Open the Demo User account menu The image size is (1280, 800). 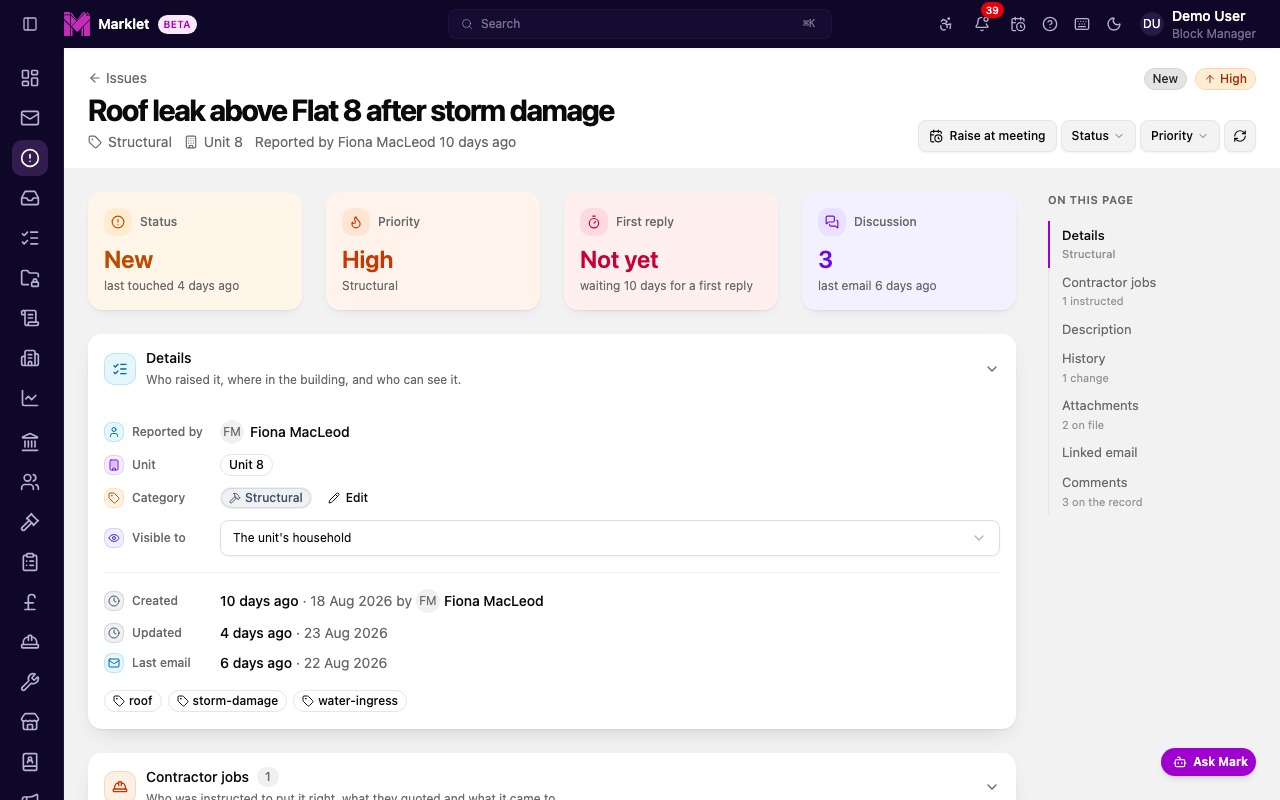[1198, 24]
